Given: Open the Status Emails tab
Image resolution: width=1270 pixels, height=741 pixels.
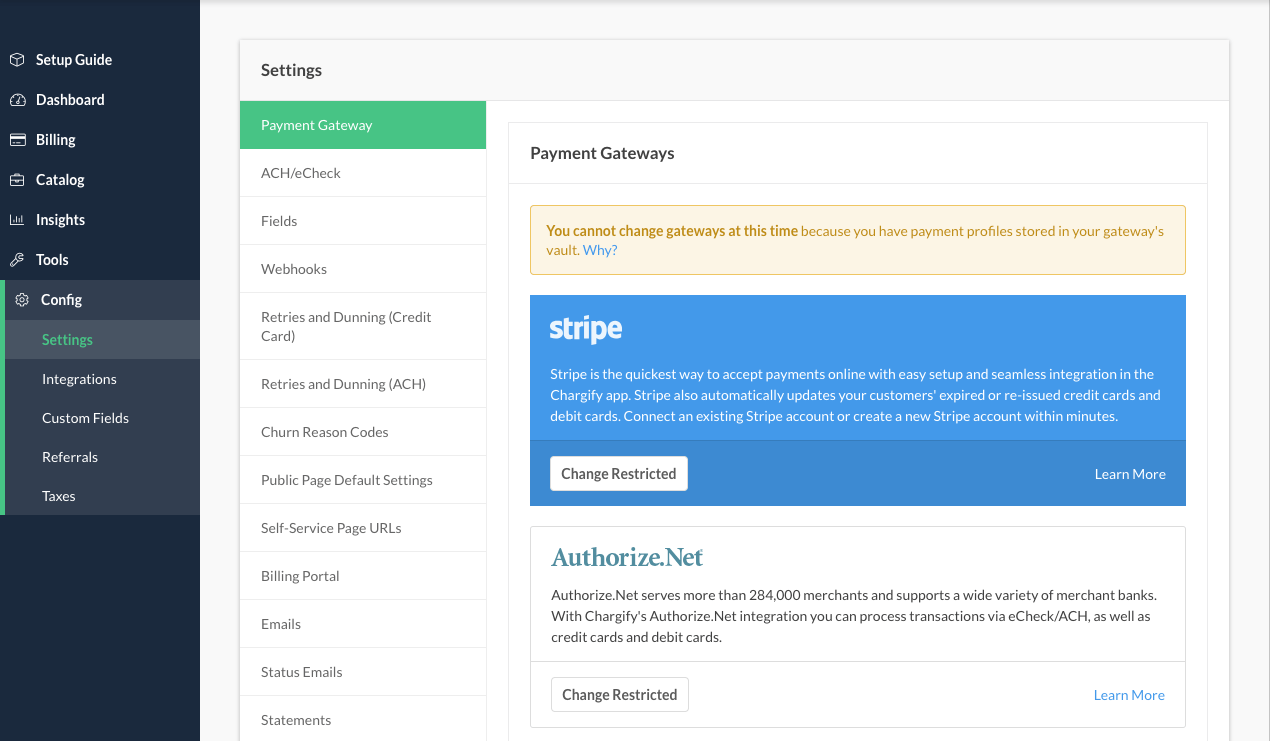Looking at the screenshot, I should [x=363, y=672].
